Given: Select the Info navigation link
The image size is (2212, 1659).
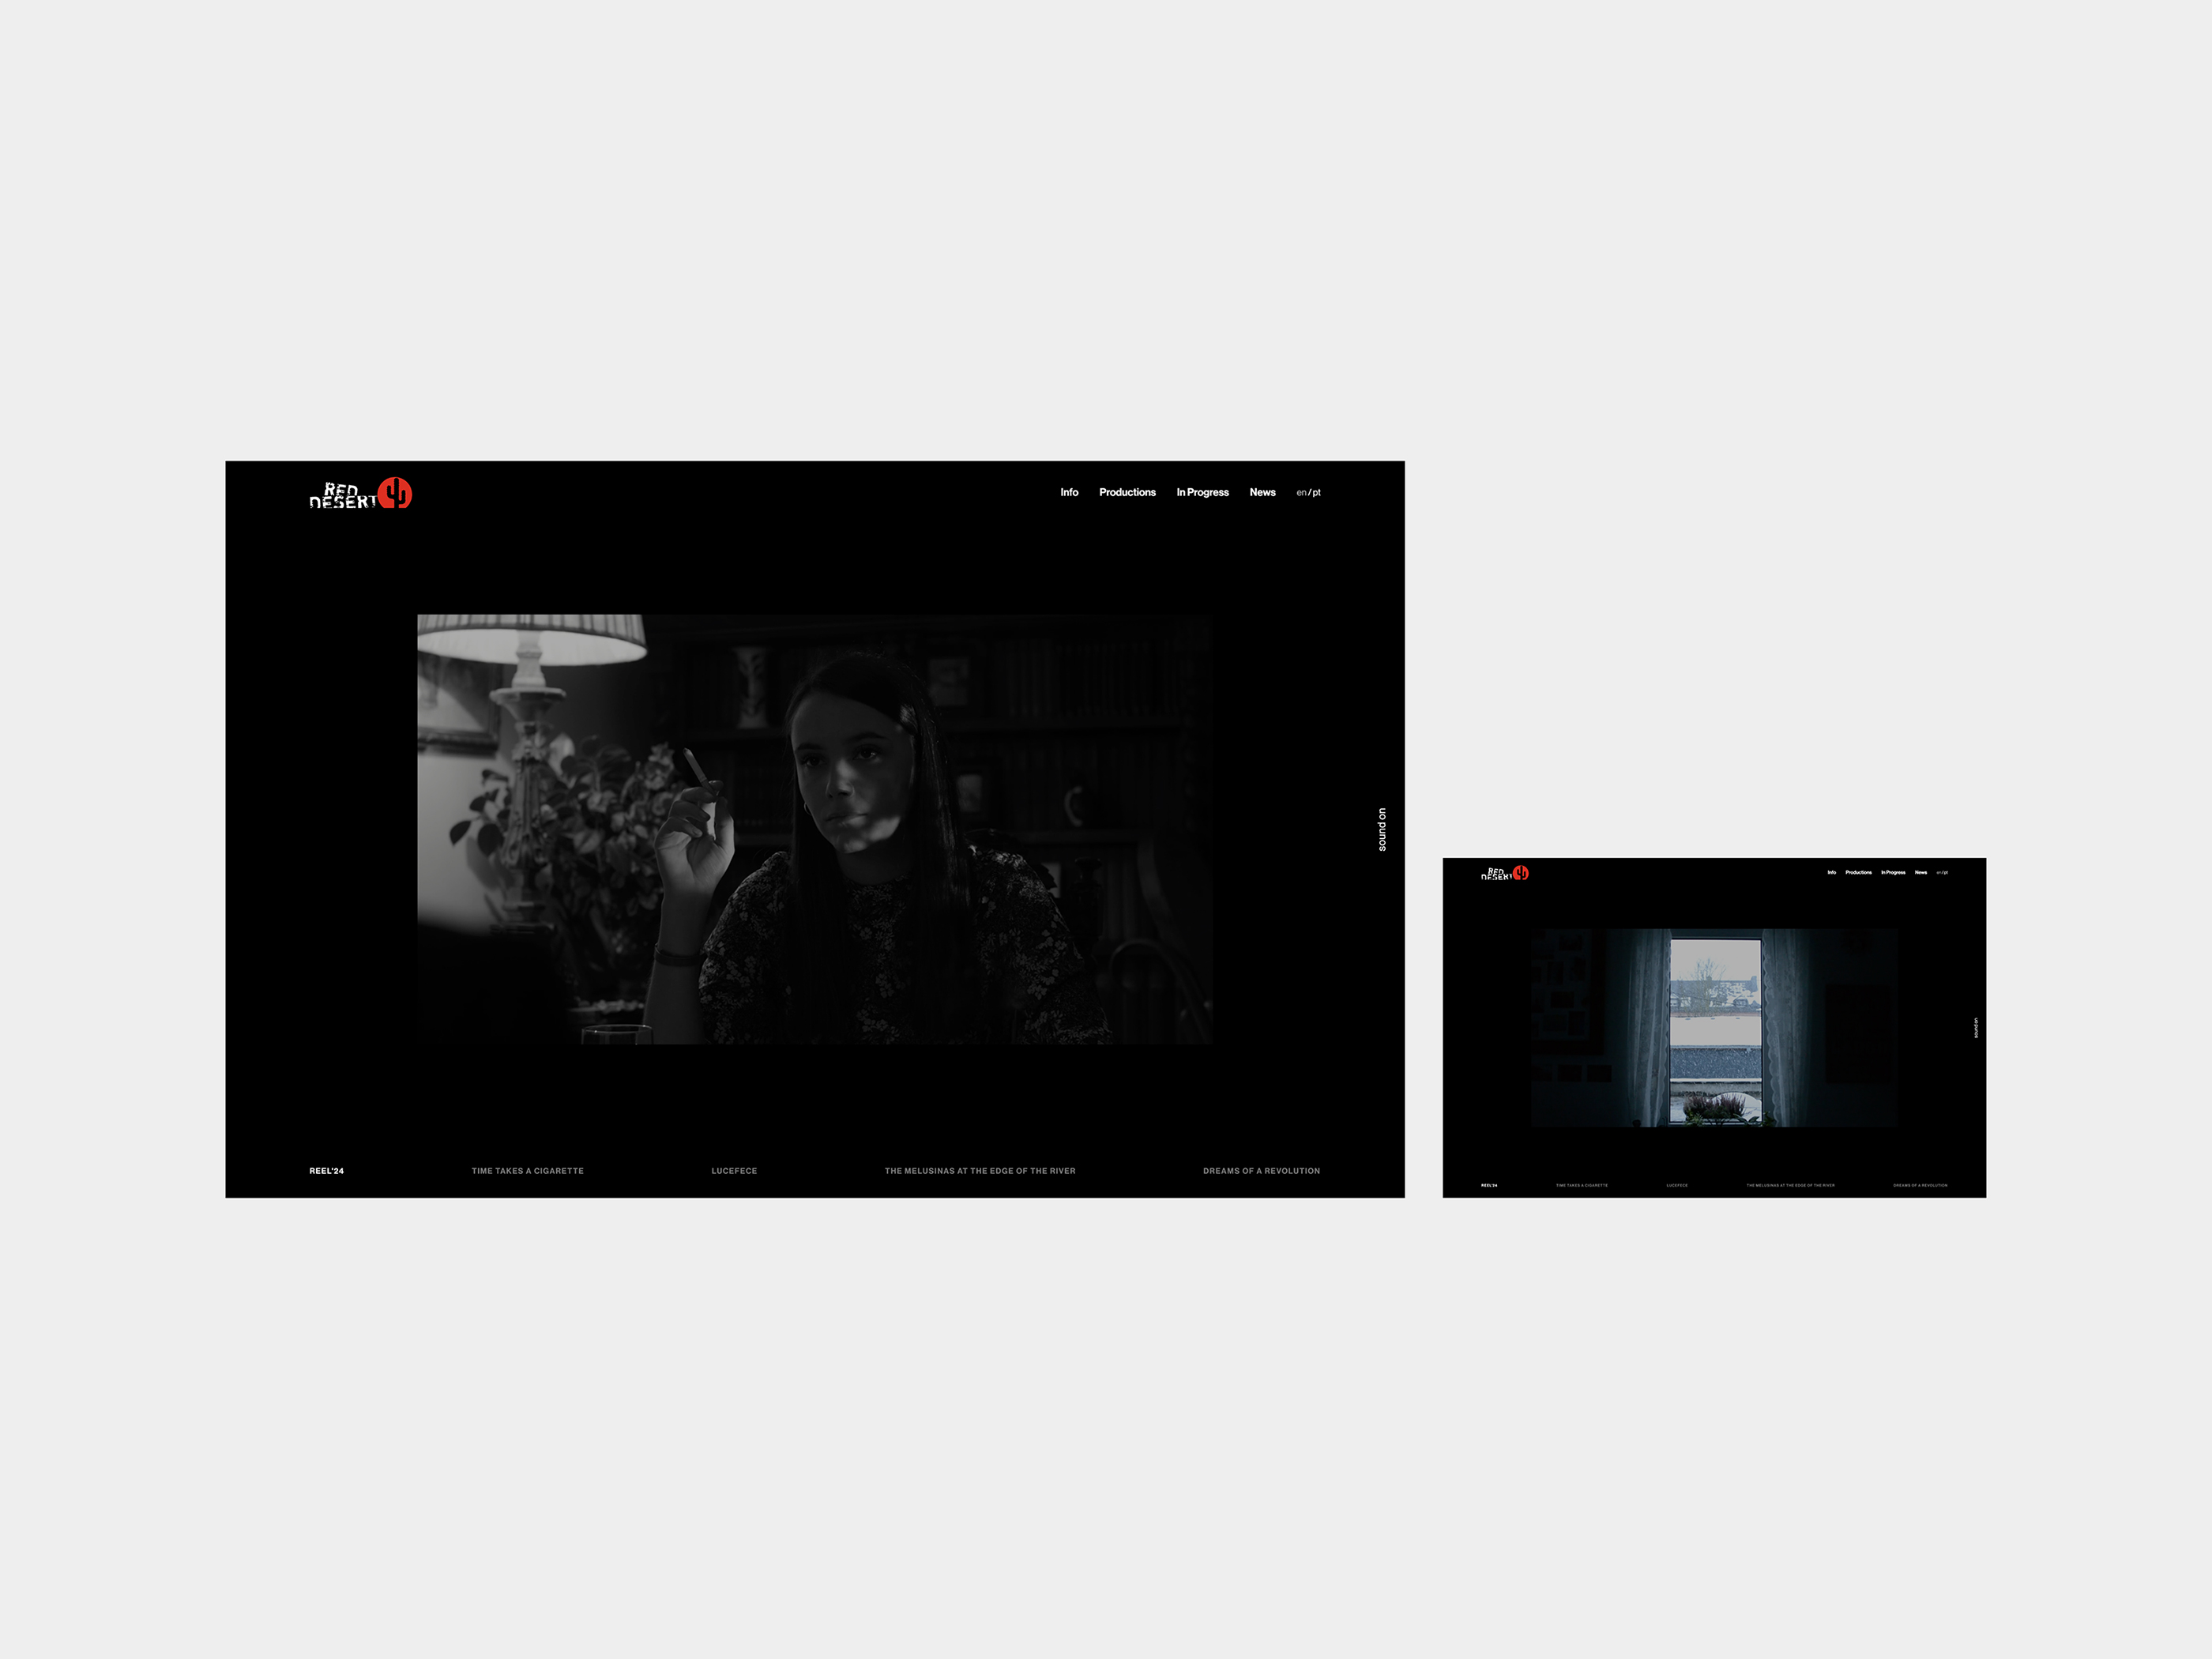Looking at the screenshot, I should [1066, 491].
